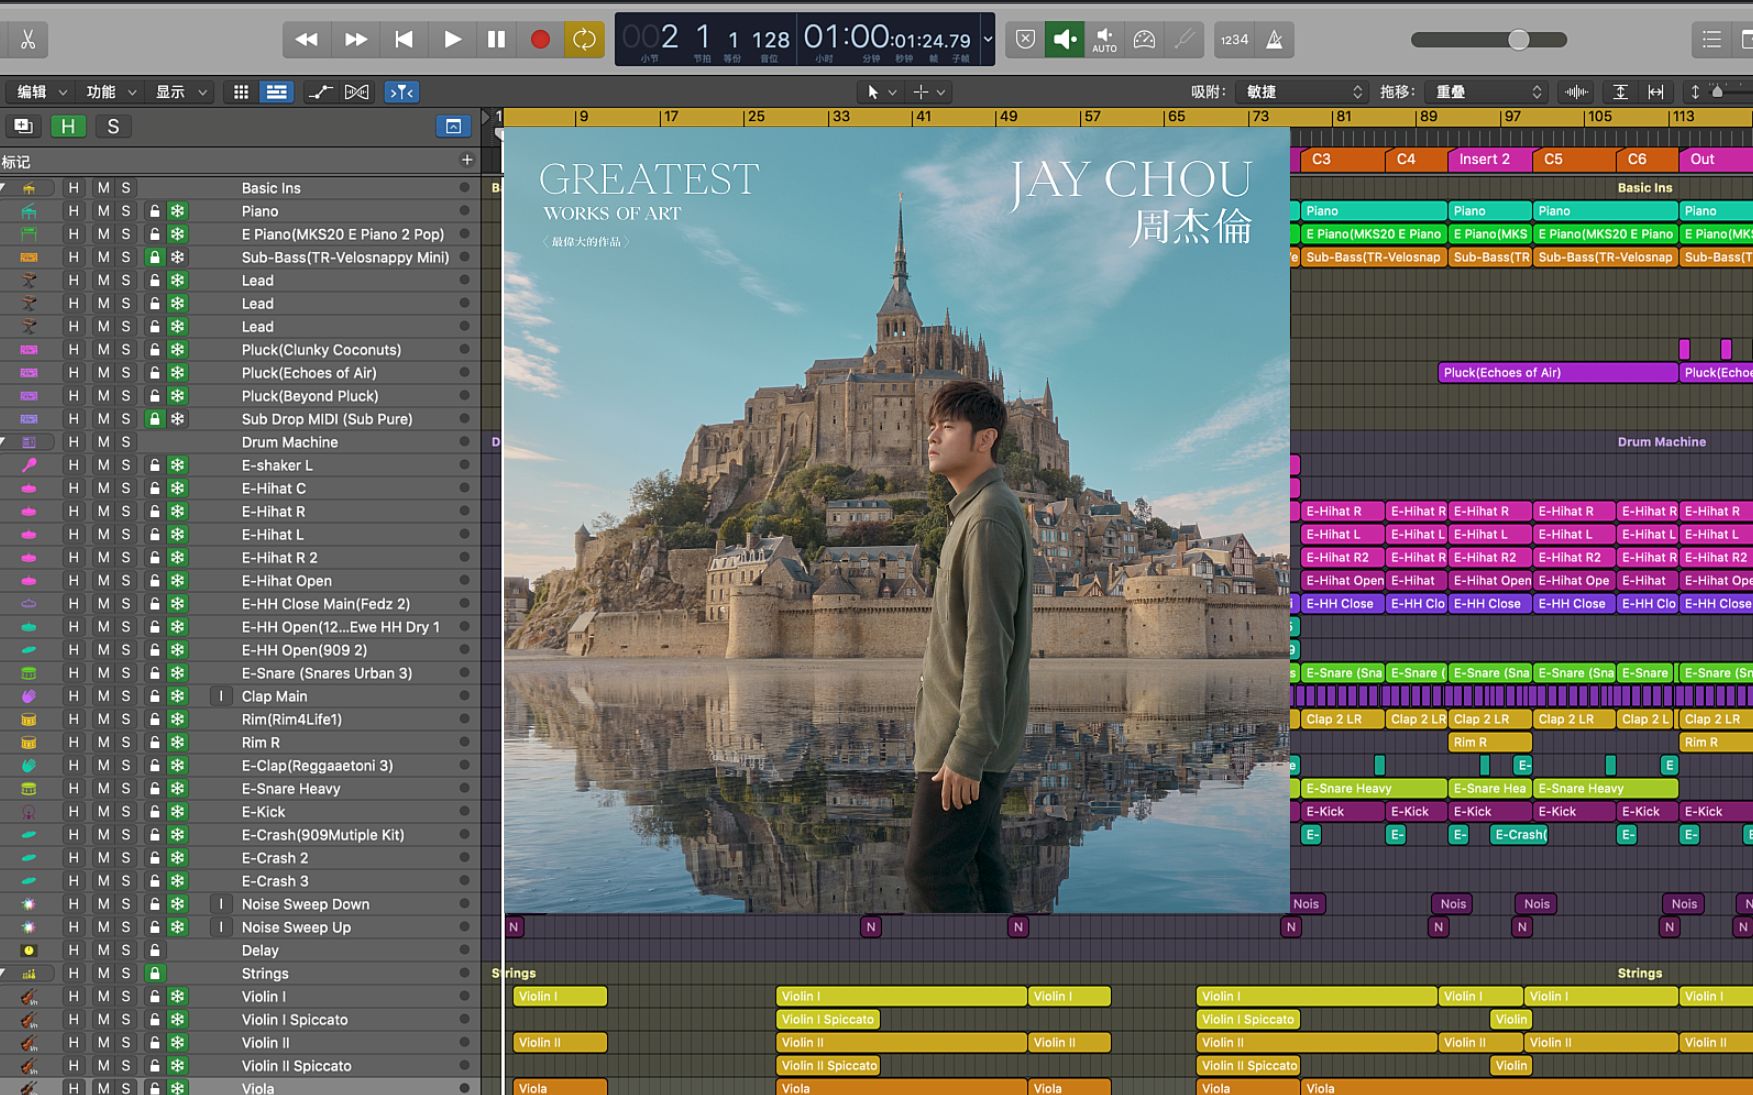Toggle the metronome icon
The height and width of the screenshot is (1095, 1753).
(x=1274, y=40)
